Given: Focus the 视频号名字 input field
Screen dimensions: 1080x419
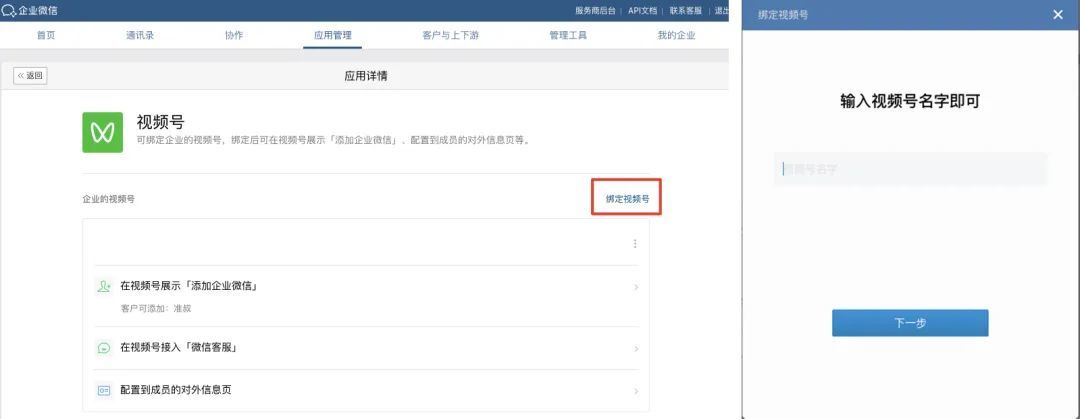Looking at the screenshot, I should [x=910, y=169].
